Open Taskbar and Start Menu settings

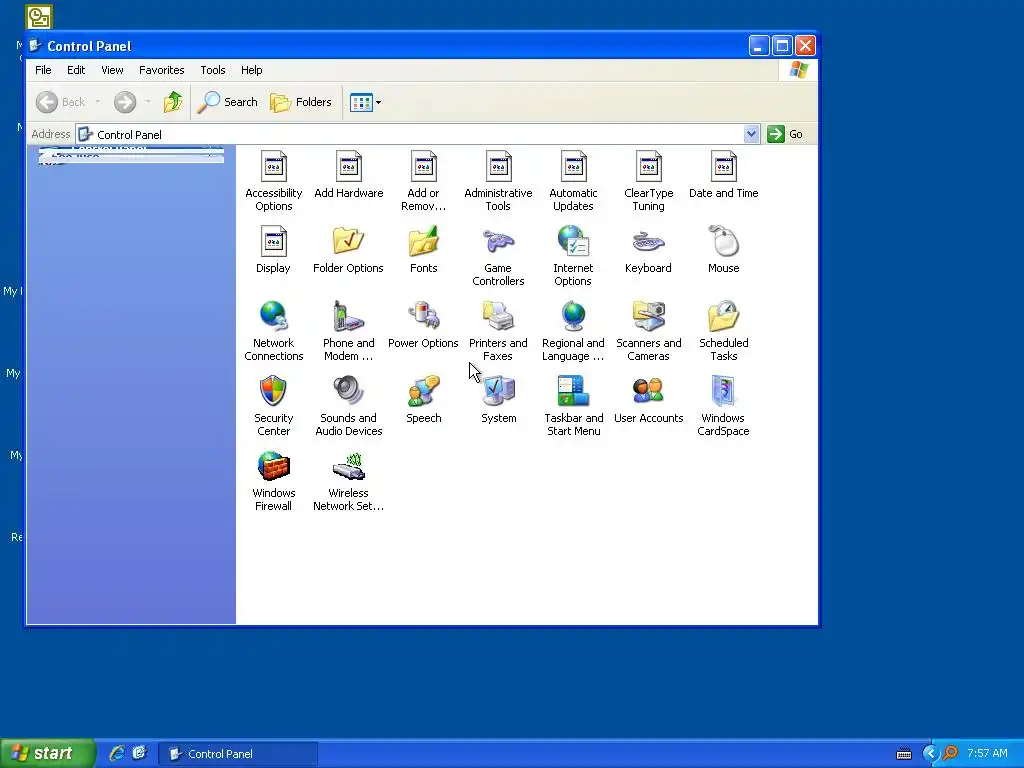[573, 391]
